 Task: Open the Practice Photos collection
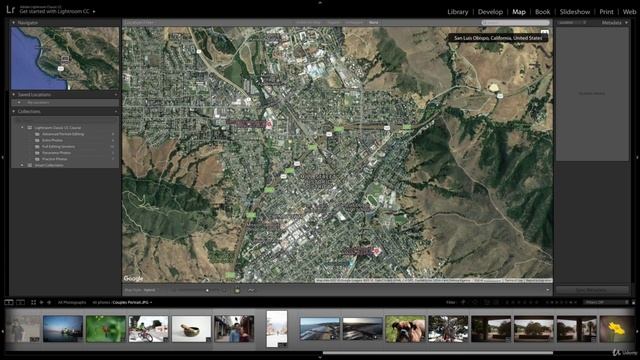tap(54, 159)
